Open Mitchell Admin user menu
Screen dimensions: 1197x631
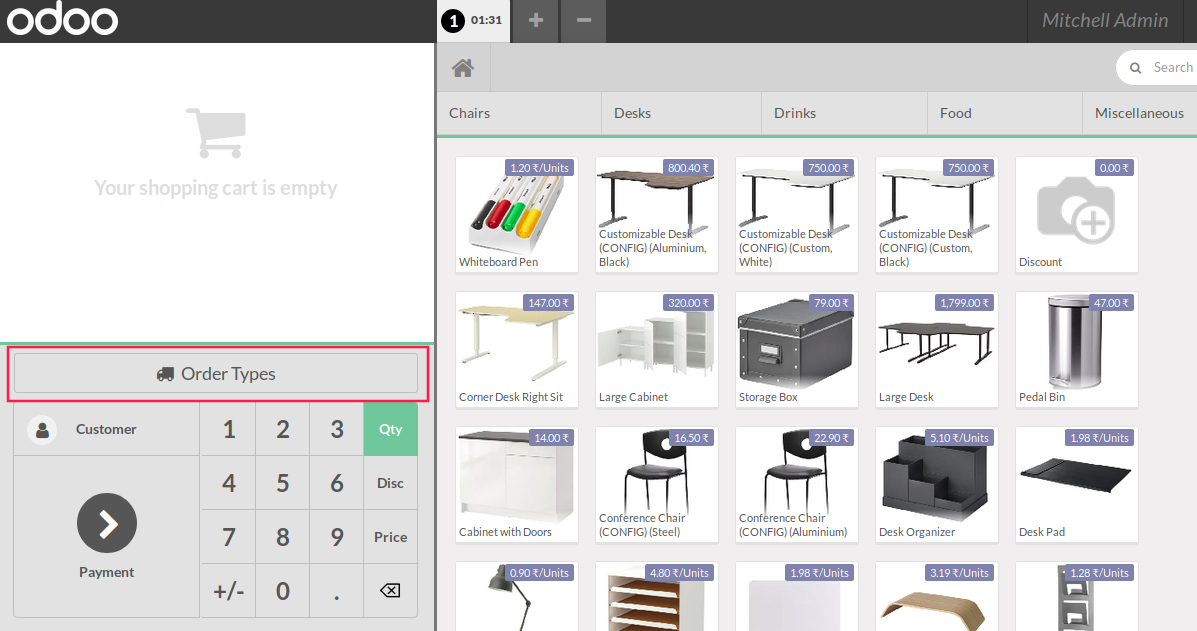tap(1105, 21)
